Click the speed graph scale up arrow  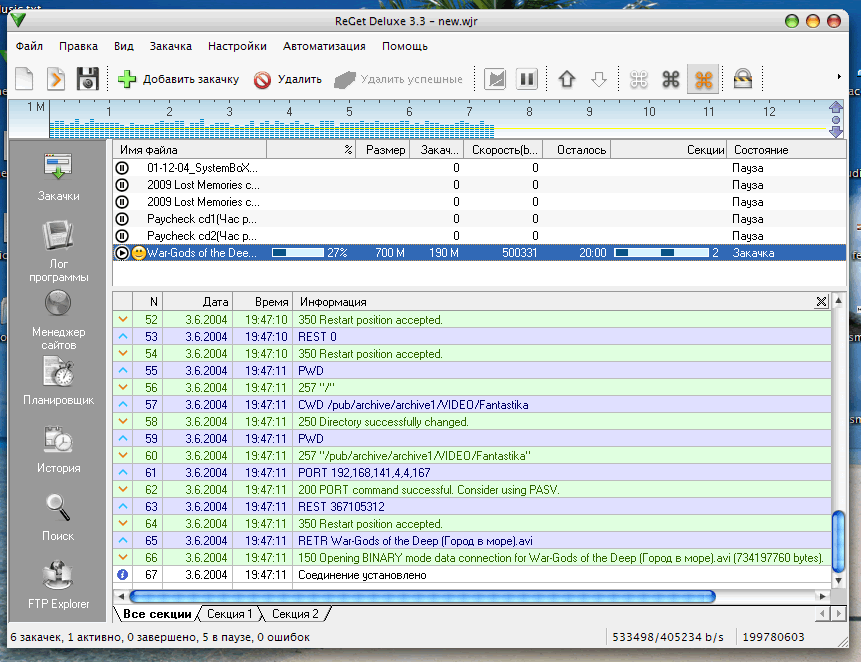point(836,107)
